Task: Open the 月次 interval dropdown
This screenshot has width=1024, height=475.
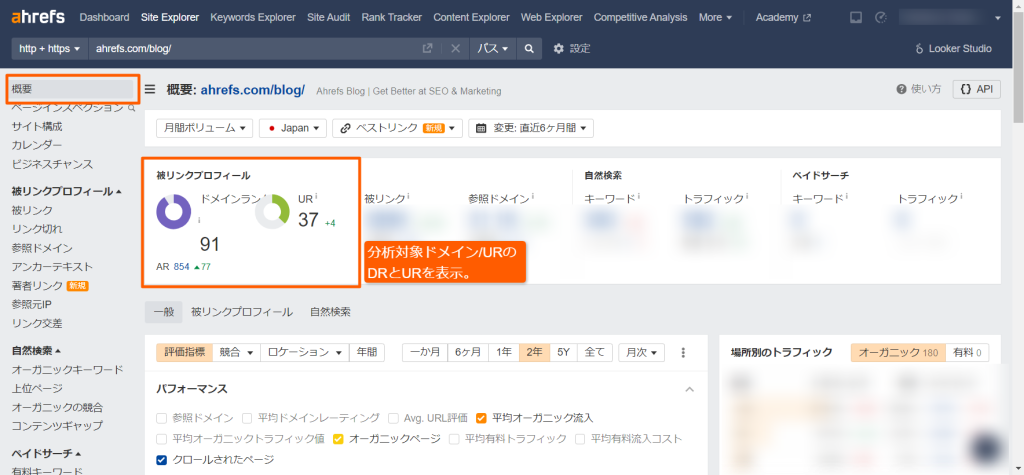Action: 641,352
